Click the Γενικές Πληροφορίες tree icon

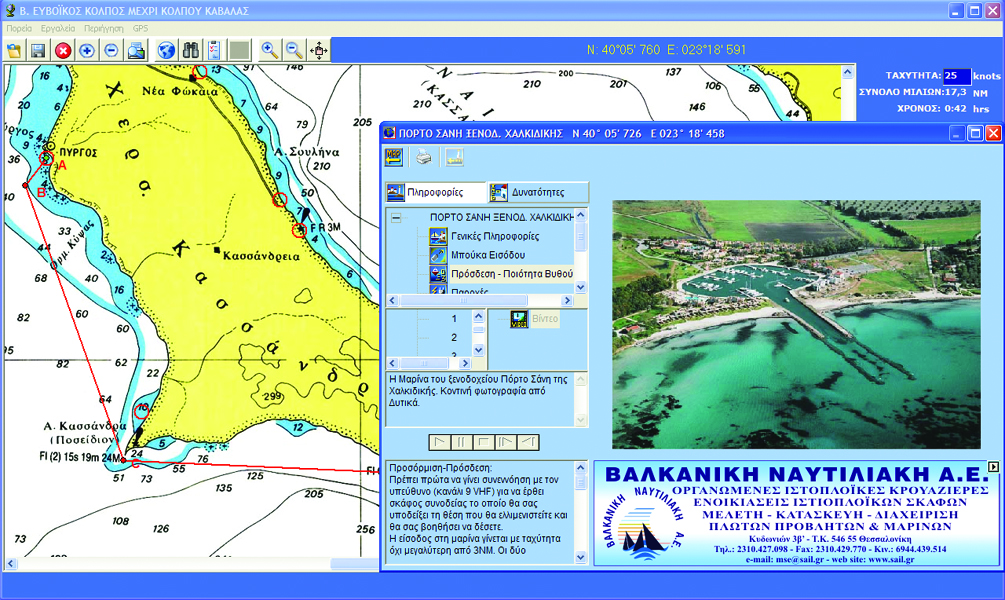click(438, 237)
